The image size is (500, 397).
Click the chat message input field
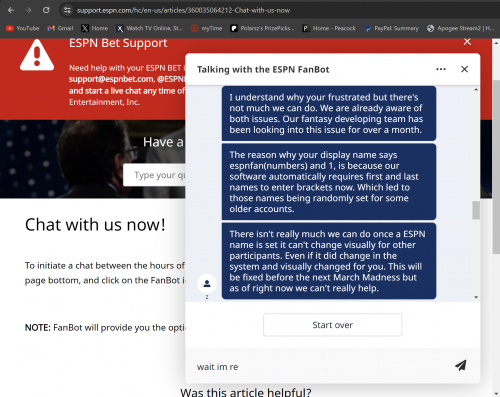point(320,367)
